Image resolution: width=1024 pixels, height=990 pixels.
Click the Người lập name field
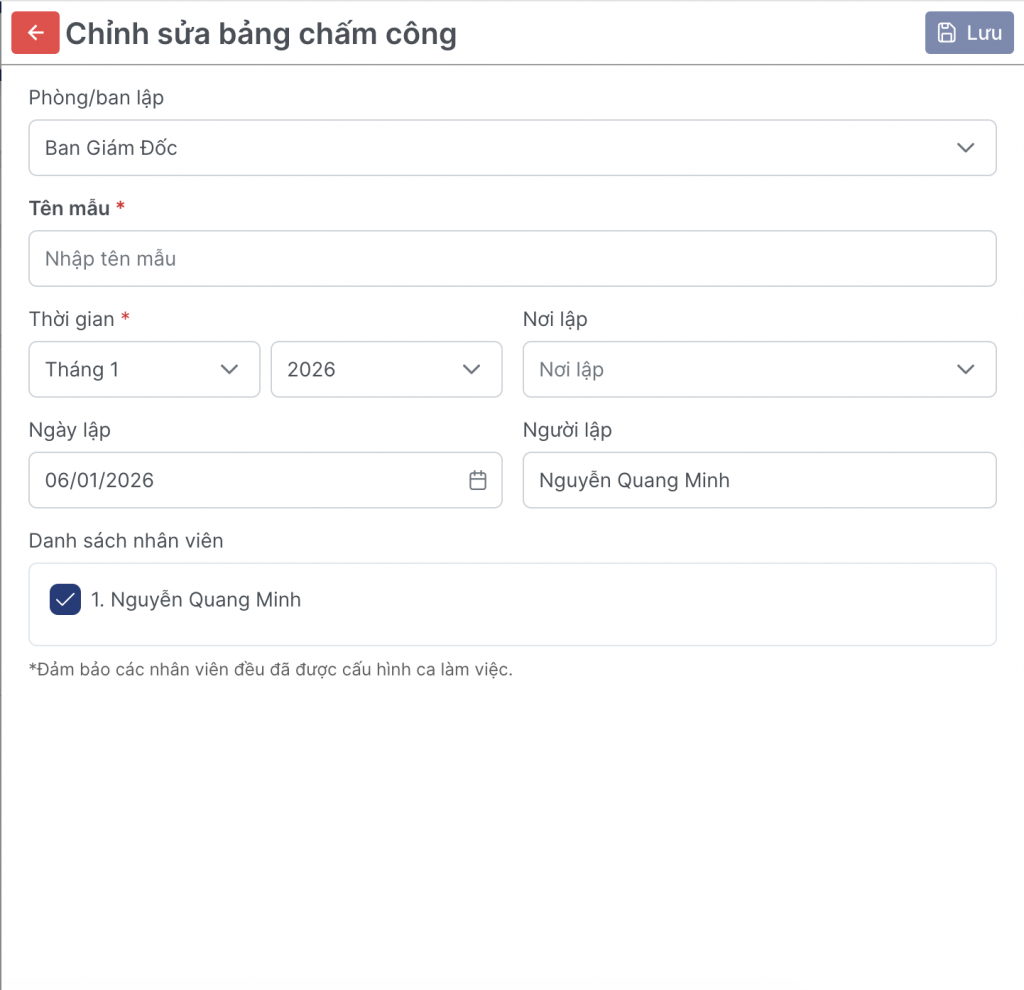click(759, 480)
